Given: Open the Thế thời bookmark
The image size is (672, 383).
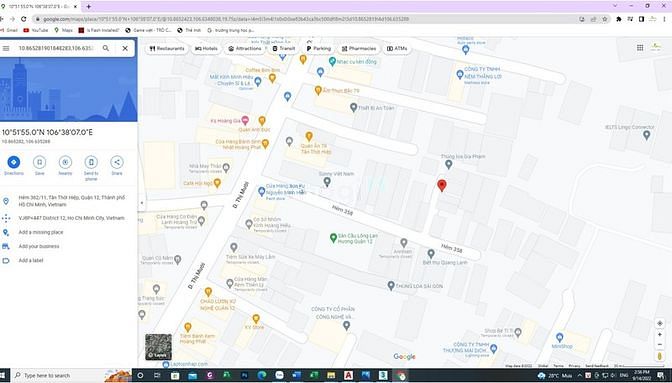Looking at the screenshot, I should point(190,30).
